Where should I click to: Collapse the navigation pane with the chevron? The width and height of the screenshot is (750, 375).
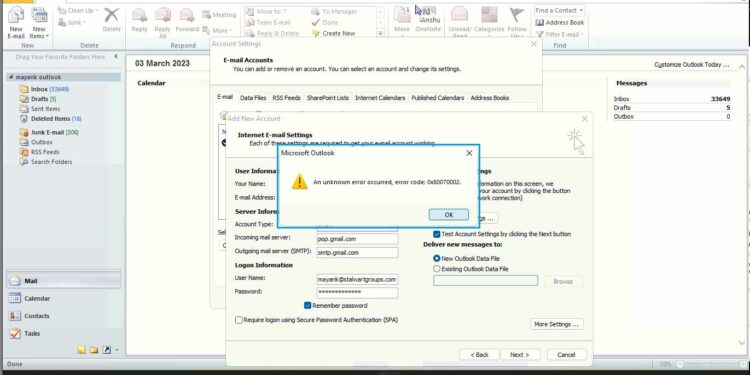(115, 56)
